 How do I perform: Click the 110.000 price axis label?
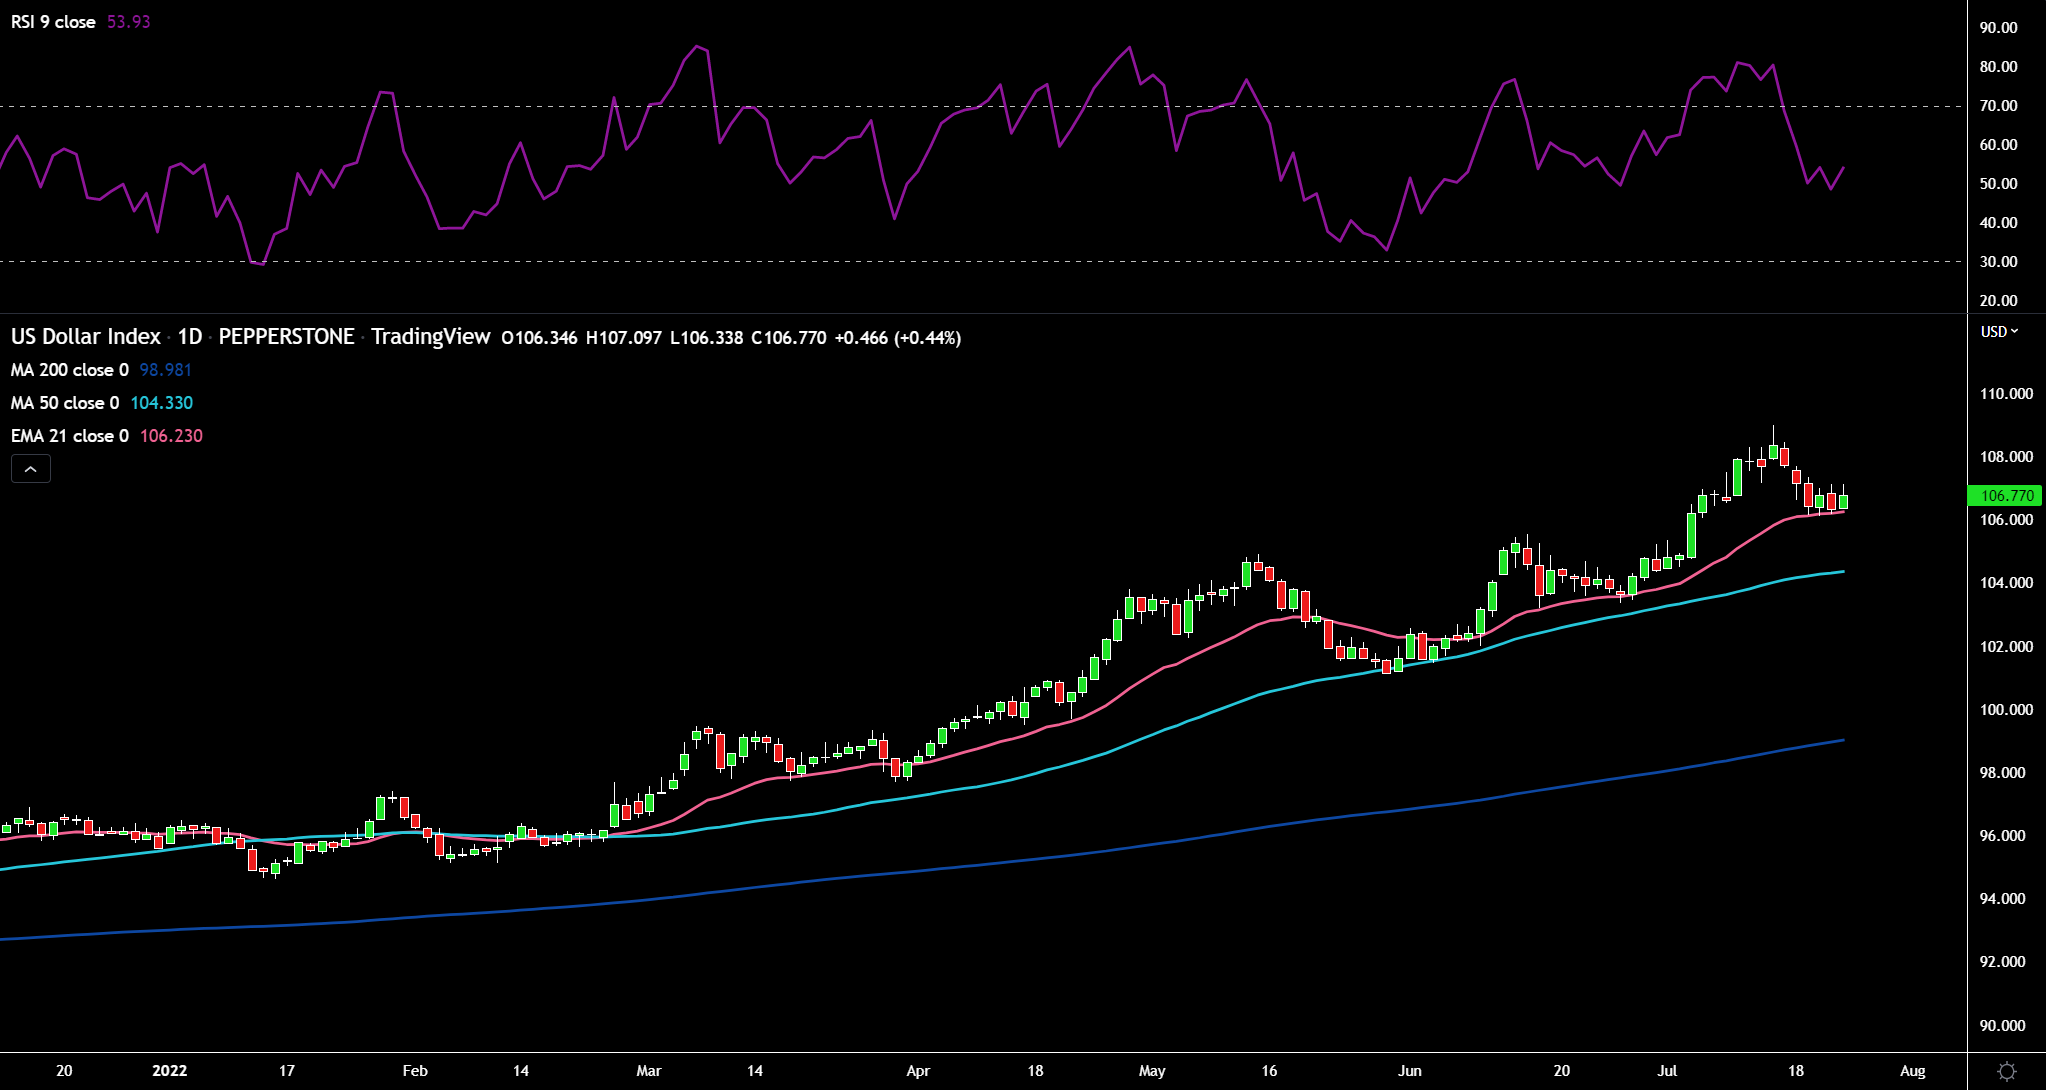pyautogui.click(x=2006, y=394)
